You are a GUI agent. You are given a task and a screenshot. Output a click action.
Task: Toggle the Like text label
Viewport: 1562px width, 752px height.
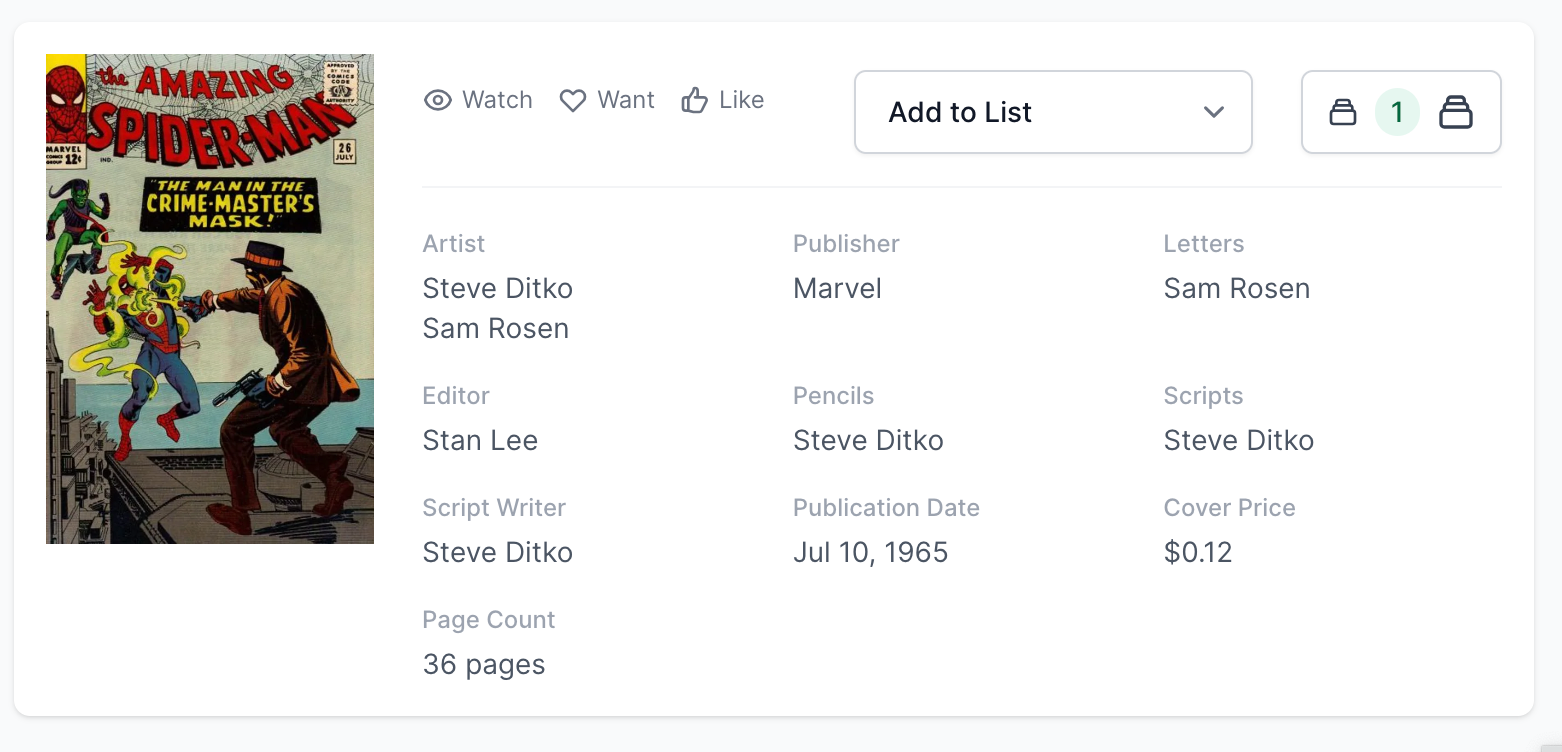[x=741, y=100]
